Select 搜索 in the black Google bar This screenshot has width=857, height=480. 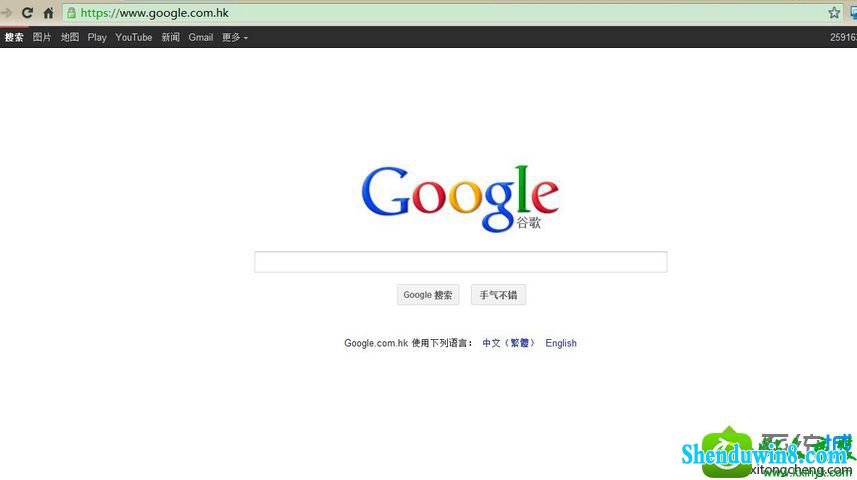(14, 37)
